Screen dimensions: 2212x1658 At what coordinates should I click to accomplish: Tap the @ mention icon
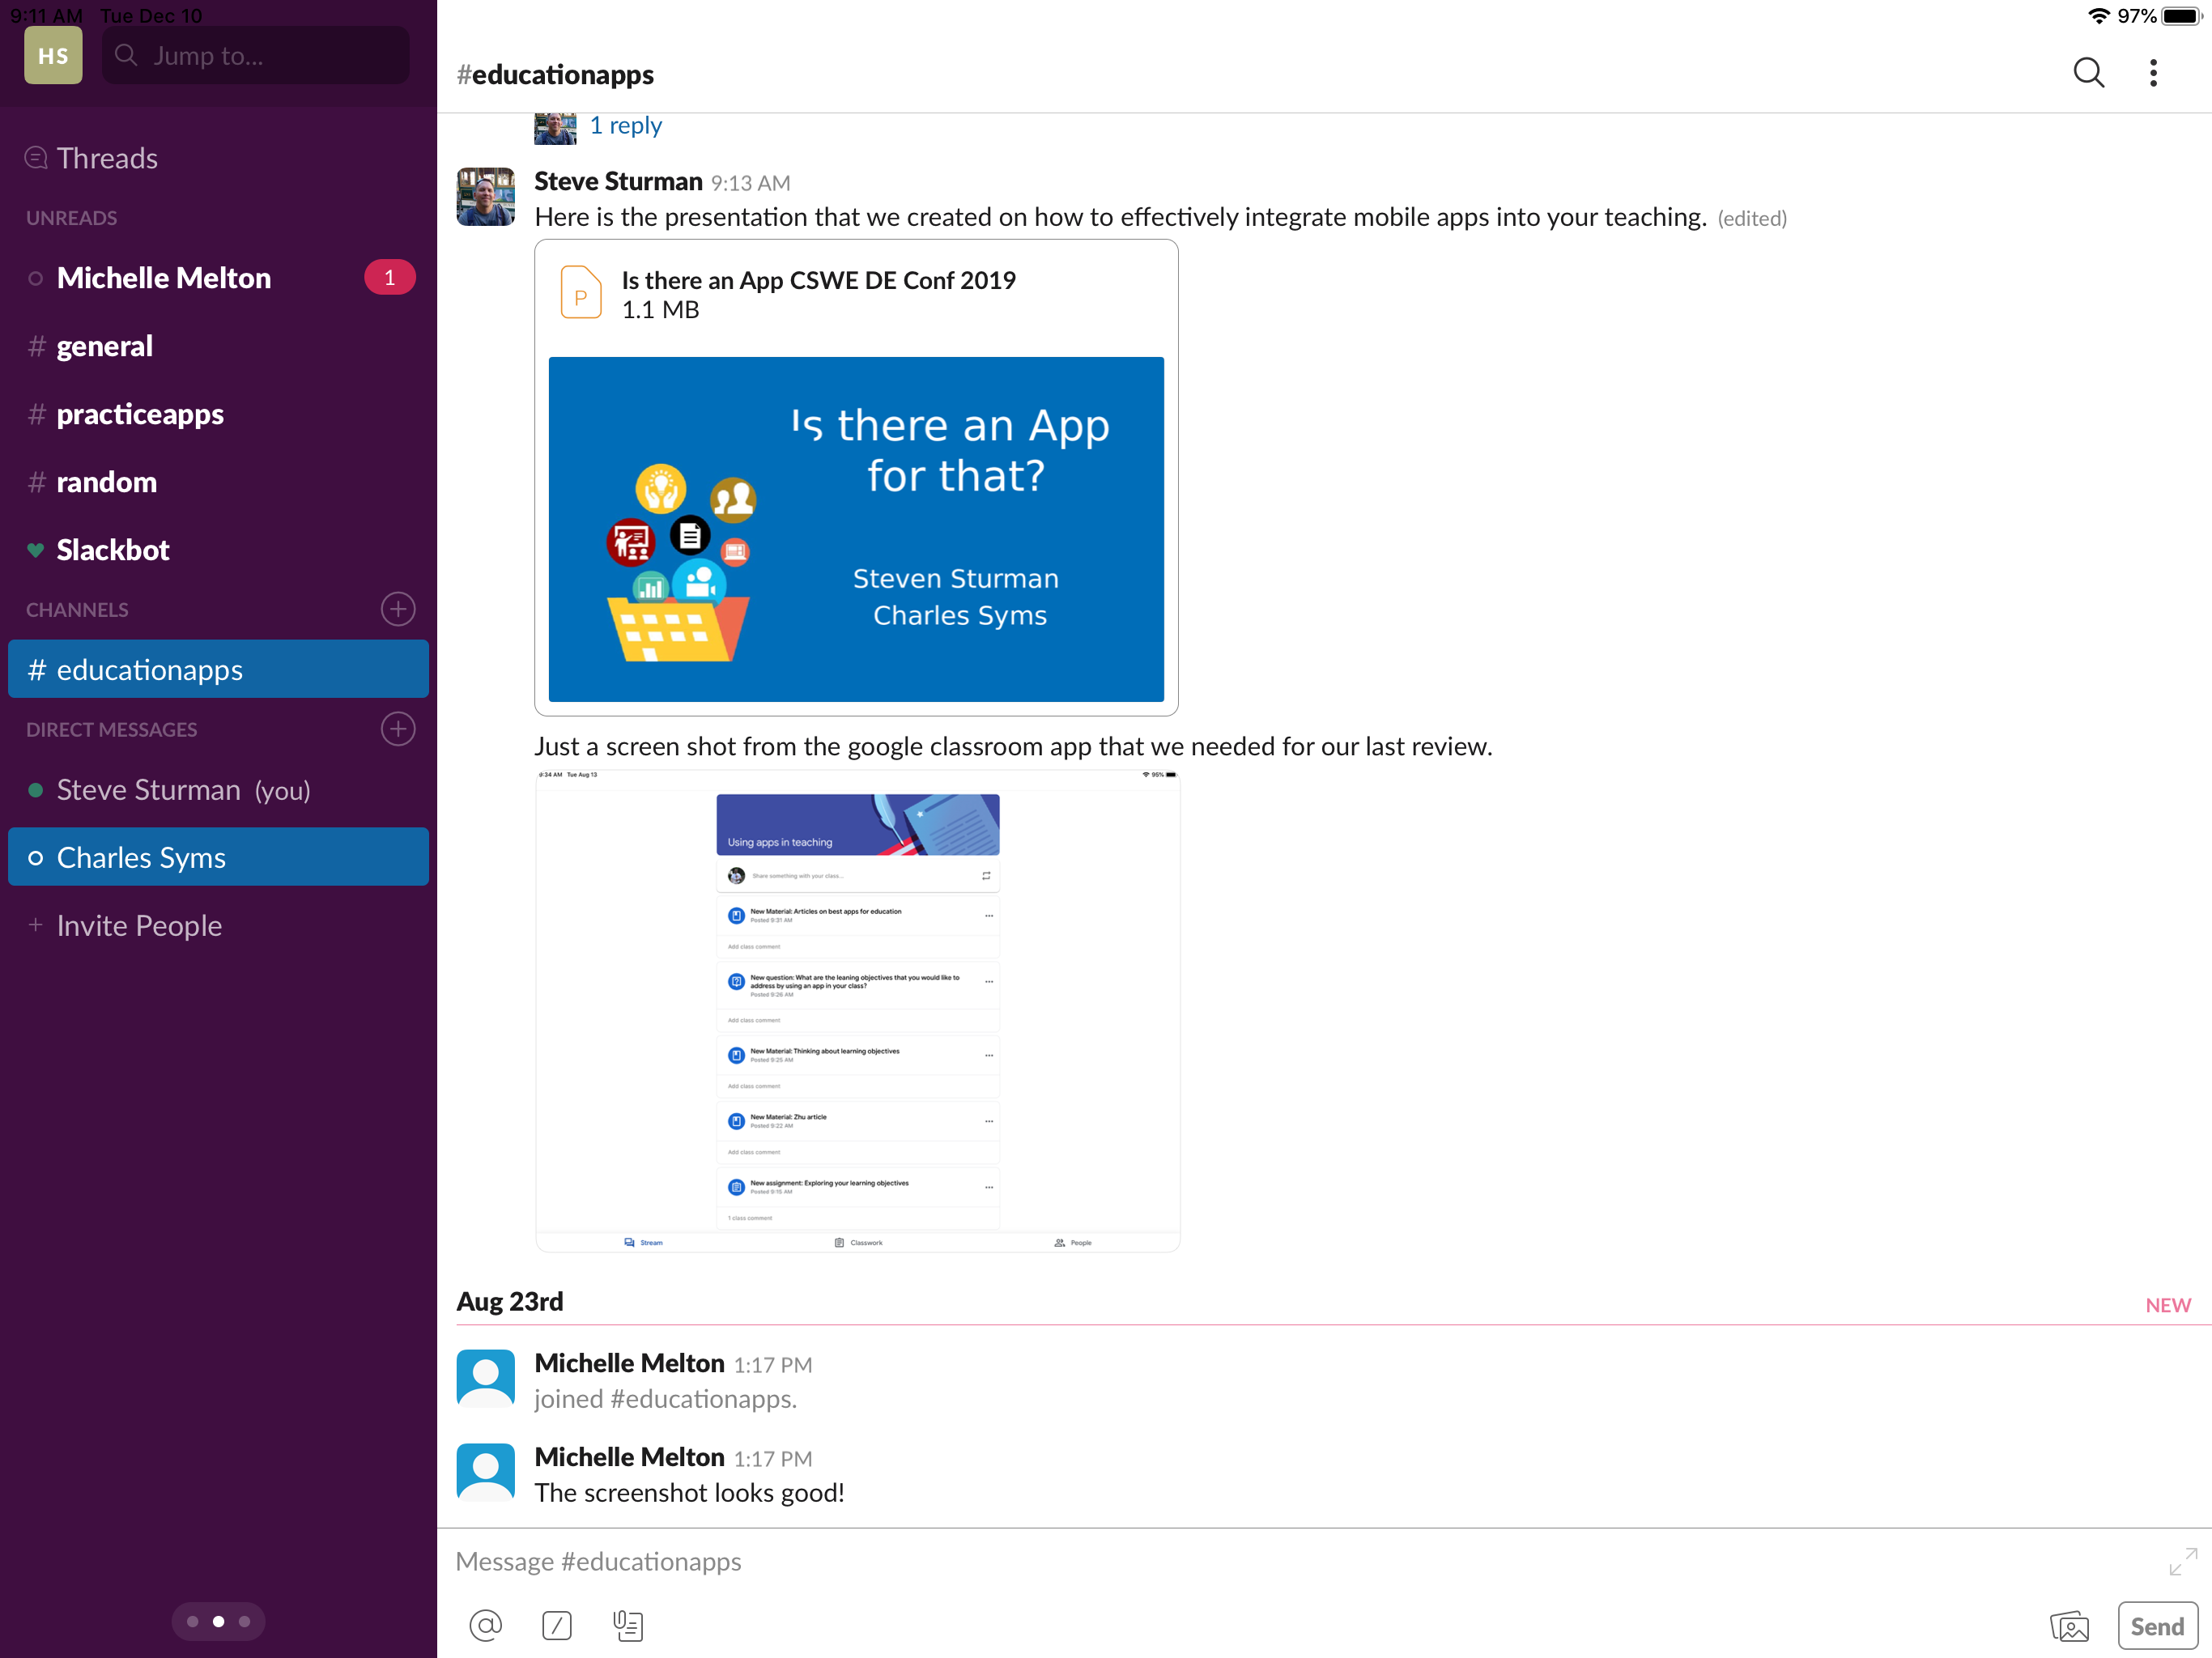pos(485,1625)
